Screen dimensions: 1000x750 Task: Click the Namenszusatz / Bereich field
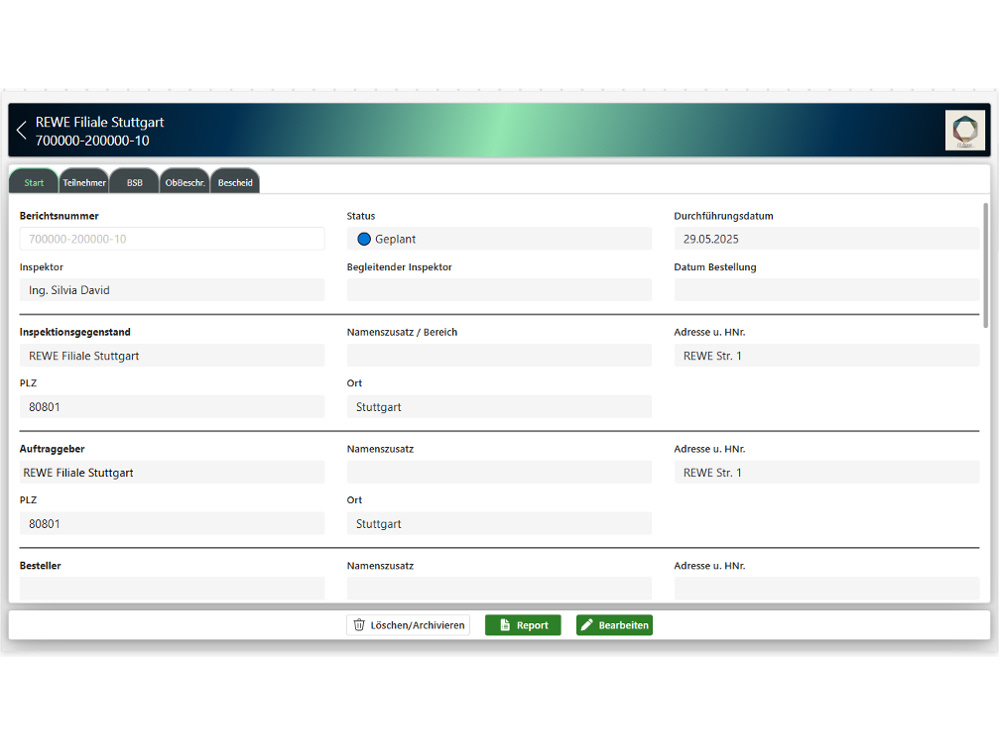click(499, 356)
